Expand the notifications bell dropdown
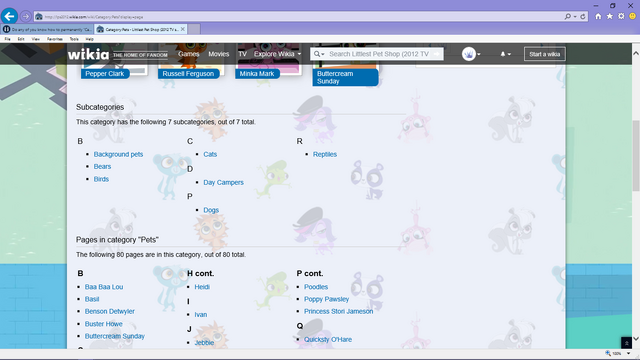 (506, 54)
